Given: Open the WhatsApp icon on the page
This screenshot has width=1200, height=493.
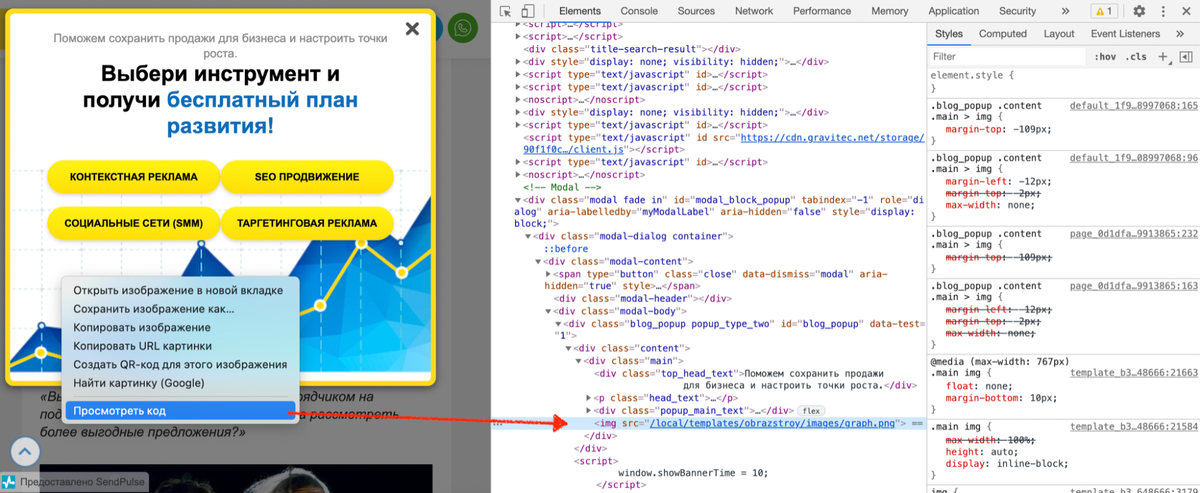Looking at the screenshot, I should 462,28.
